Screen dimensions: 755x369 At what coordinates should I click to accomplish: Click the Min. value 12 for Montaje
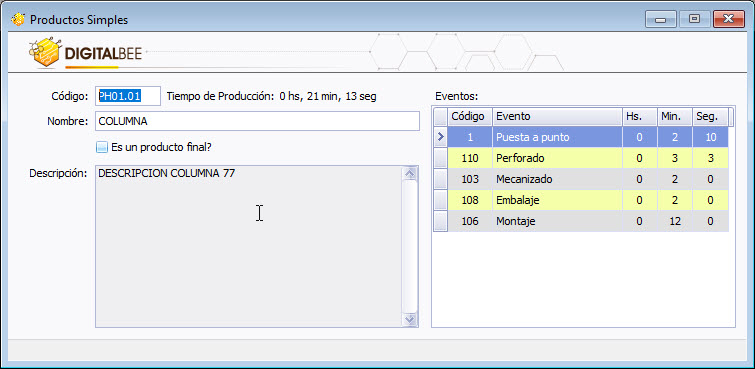[x=675, y=222]
